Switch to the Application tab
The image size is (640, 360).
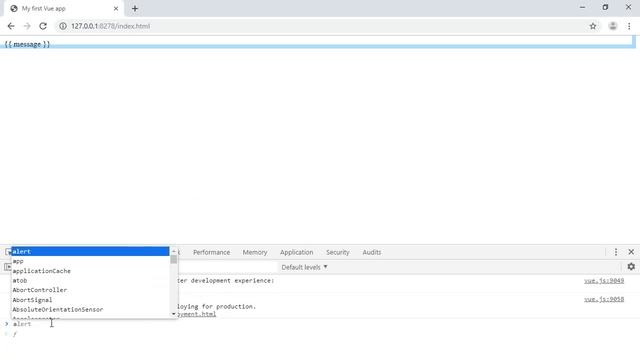[x=296, y=252]
